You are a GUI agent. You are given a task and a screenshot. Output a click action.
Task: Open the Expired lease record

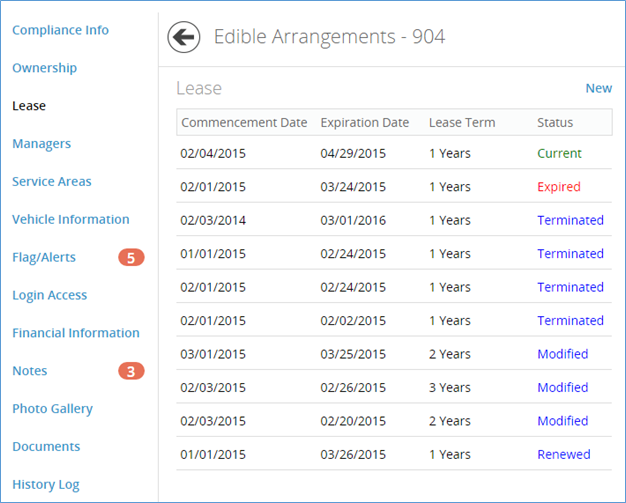click(x=394, y=187)
